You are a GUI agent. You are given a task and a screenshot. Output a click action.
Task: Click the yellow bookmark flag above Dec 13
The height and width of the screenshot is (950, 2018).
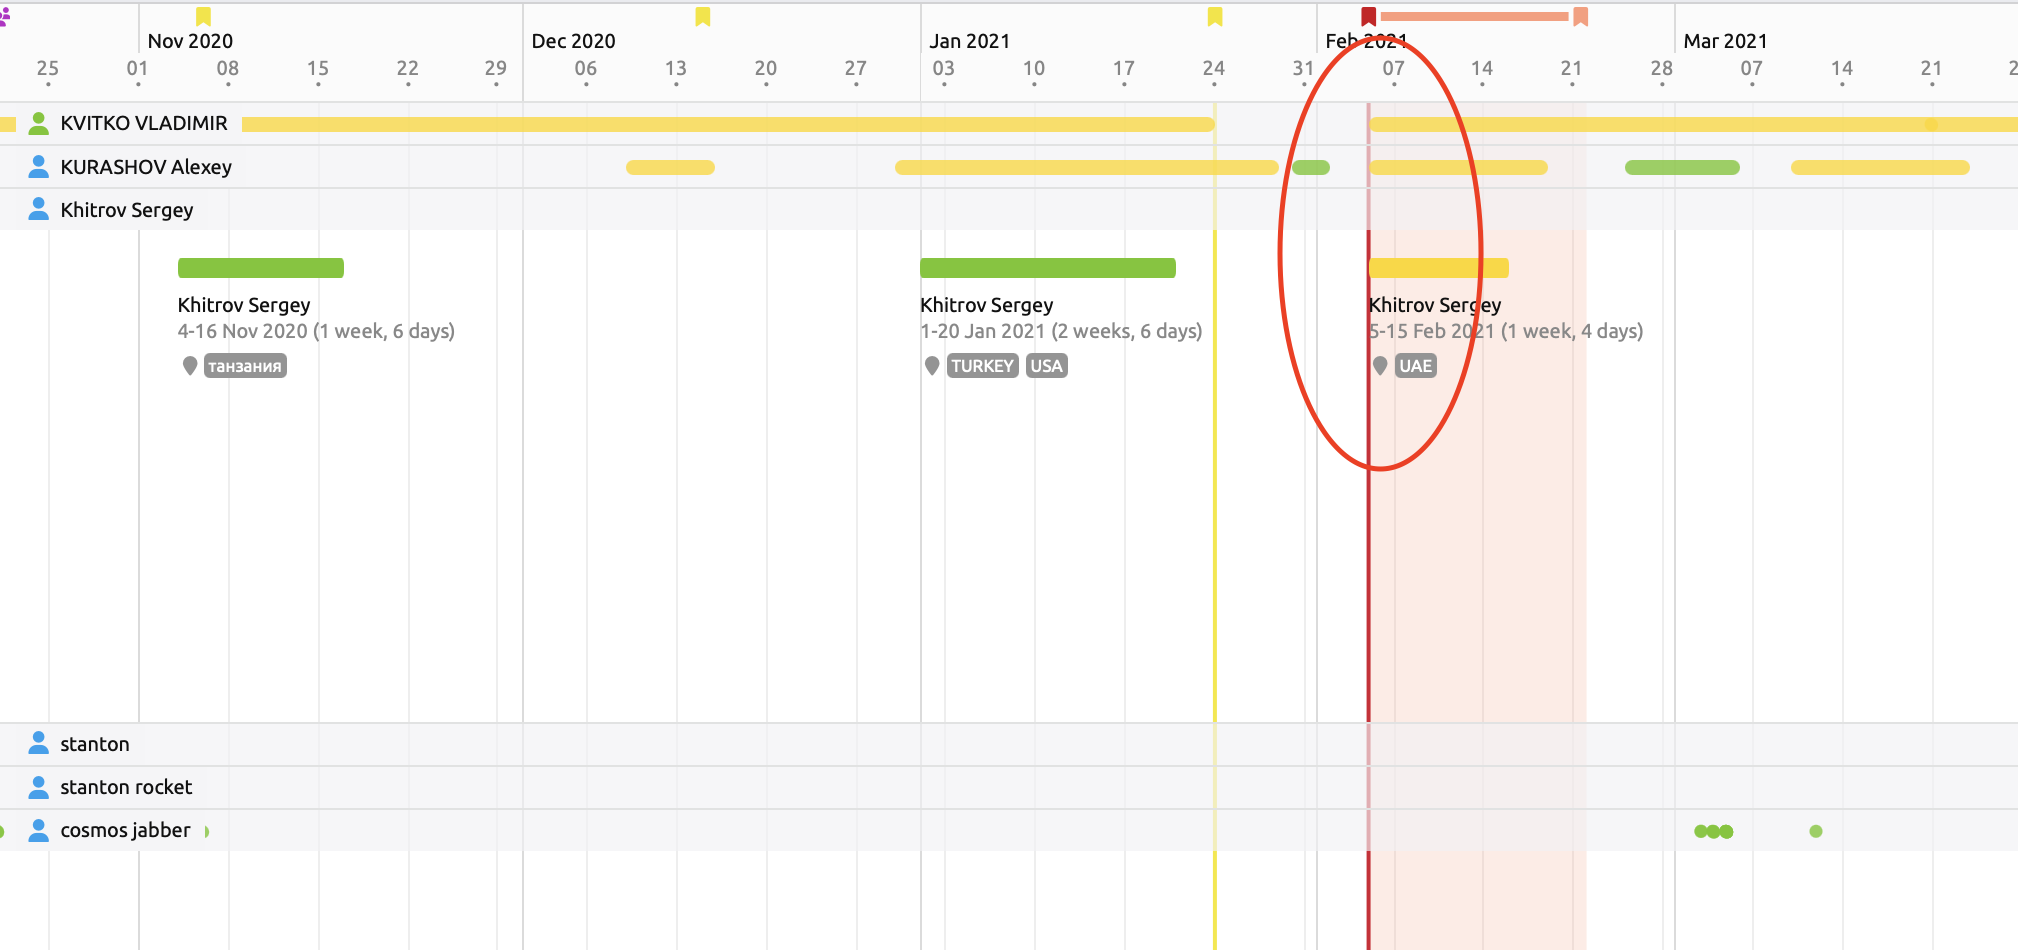[703, 16]
